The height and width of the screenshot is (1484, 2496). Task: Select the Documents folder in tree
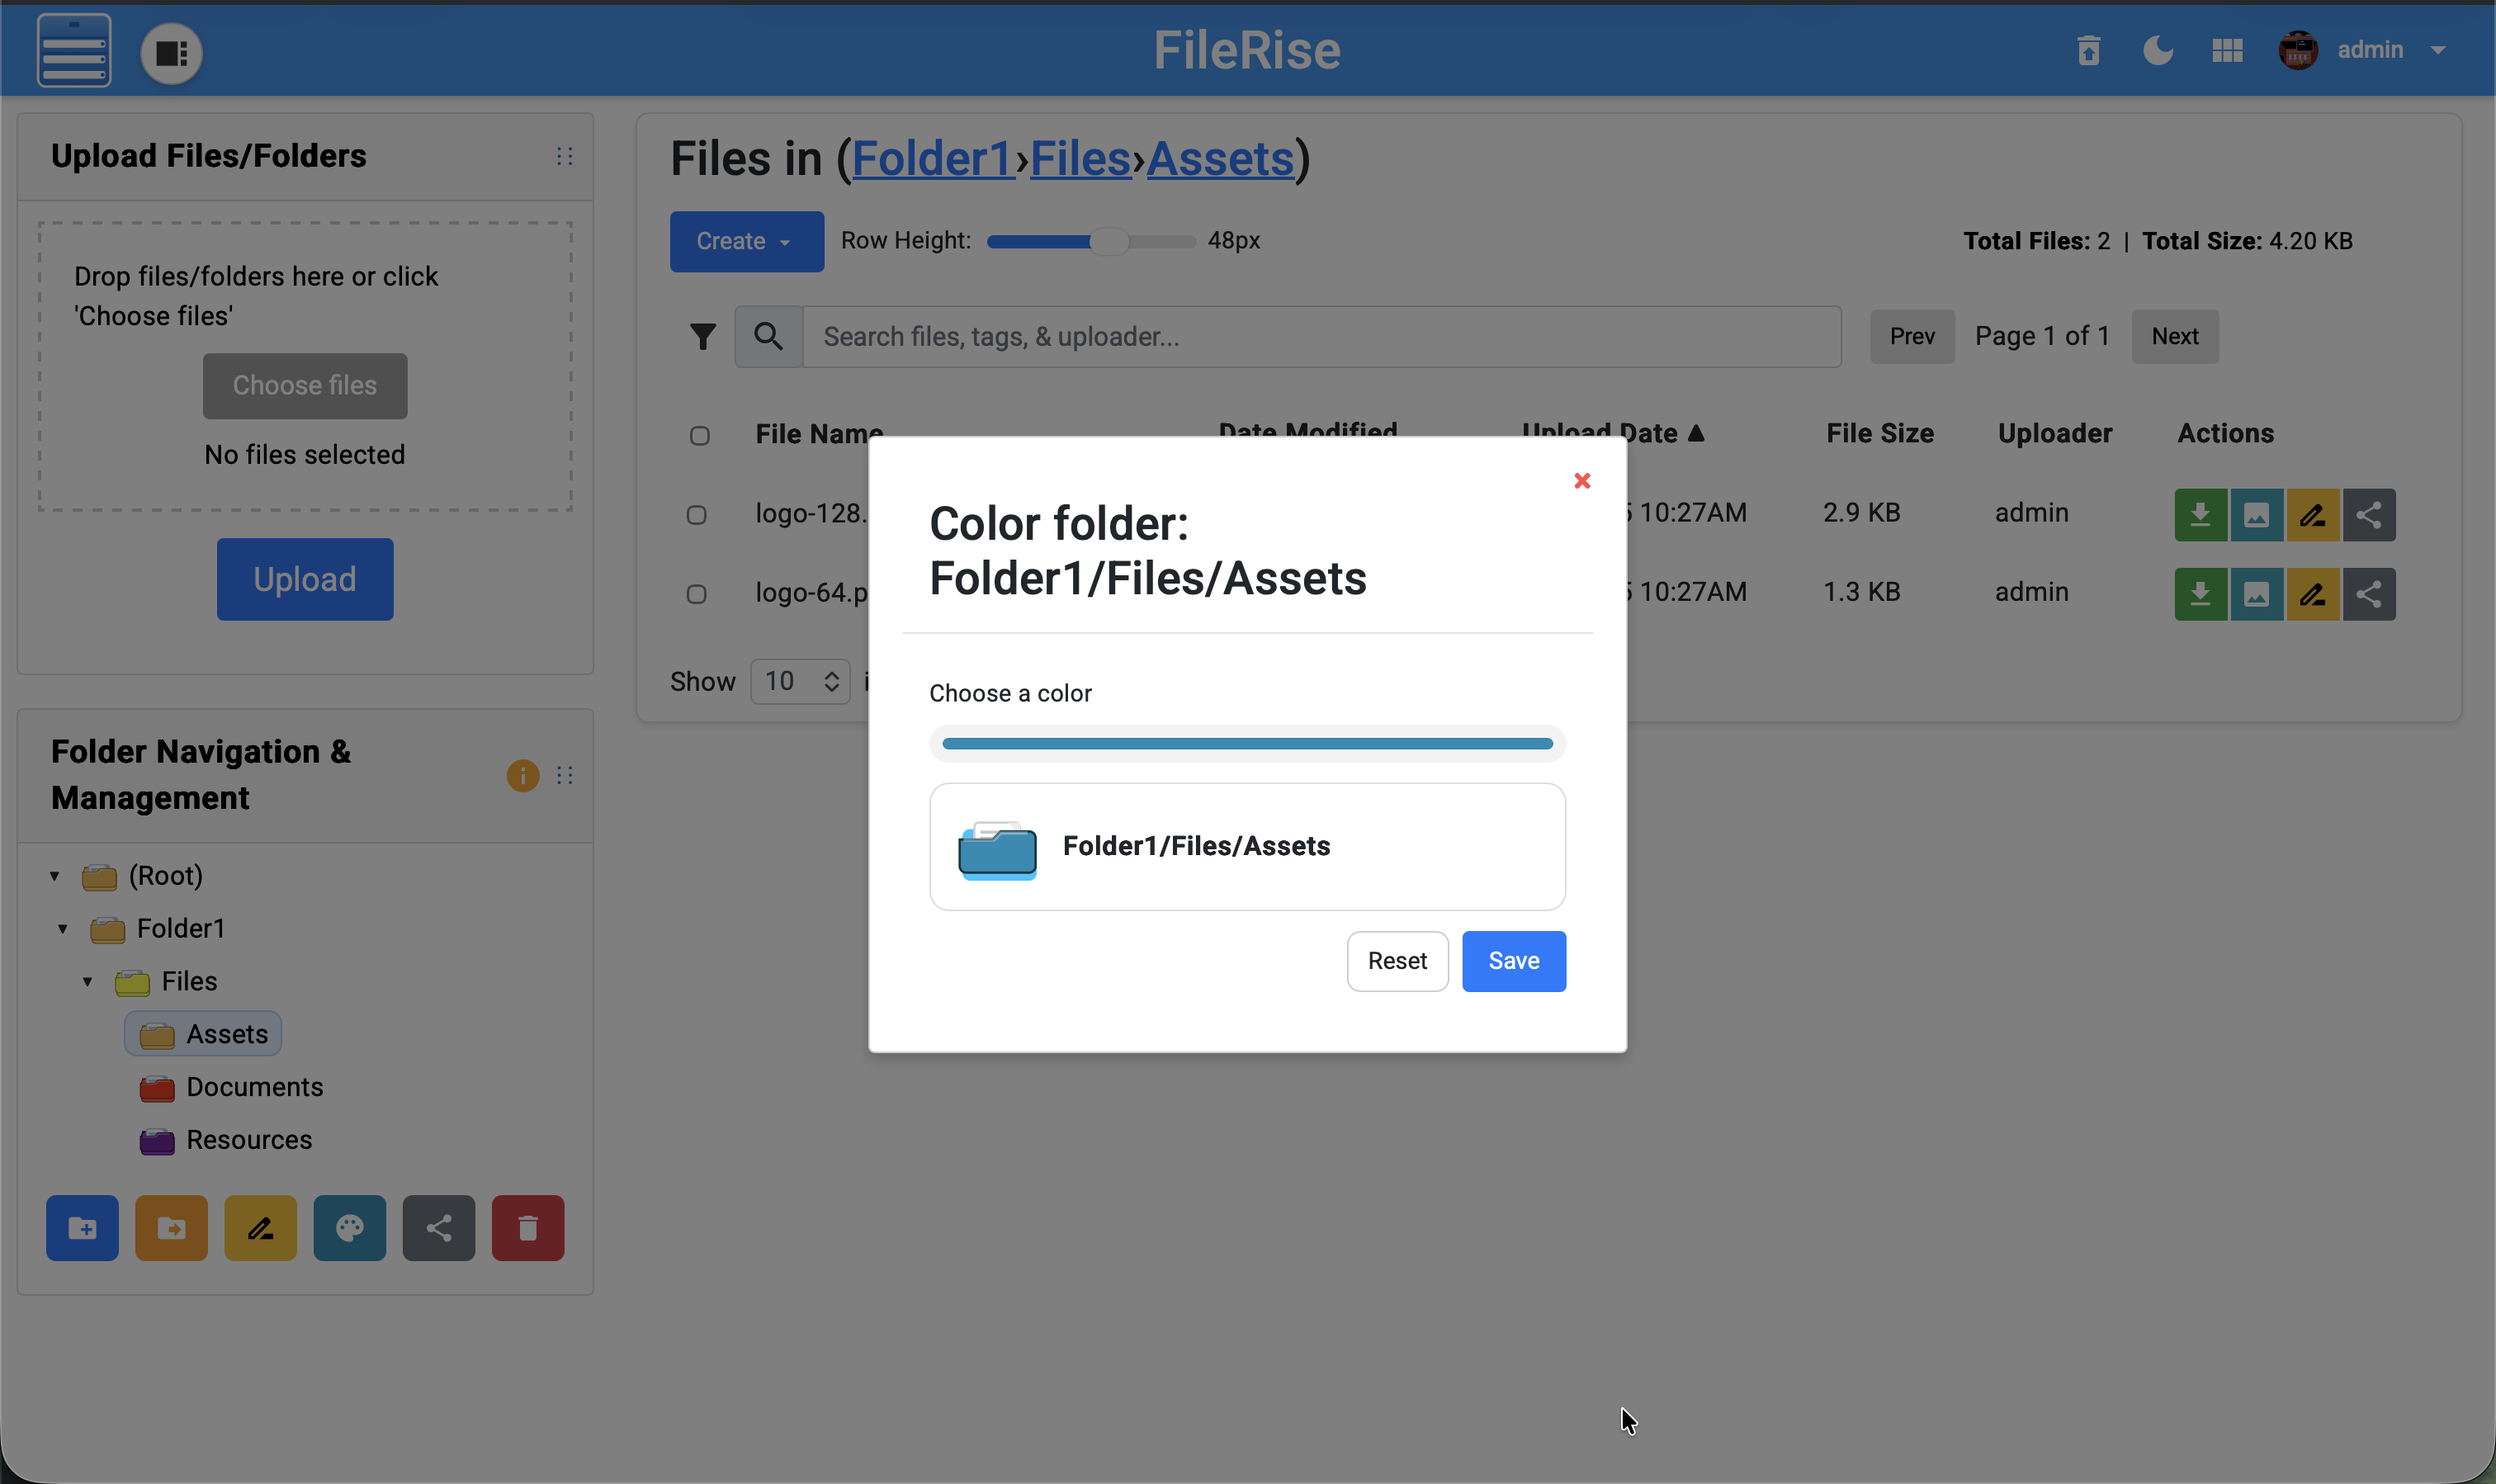(254, 1087)
